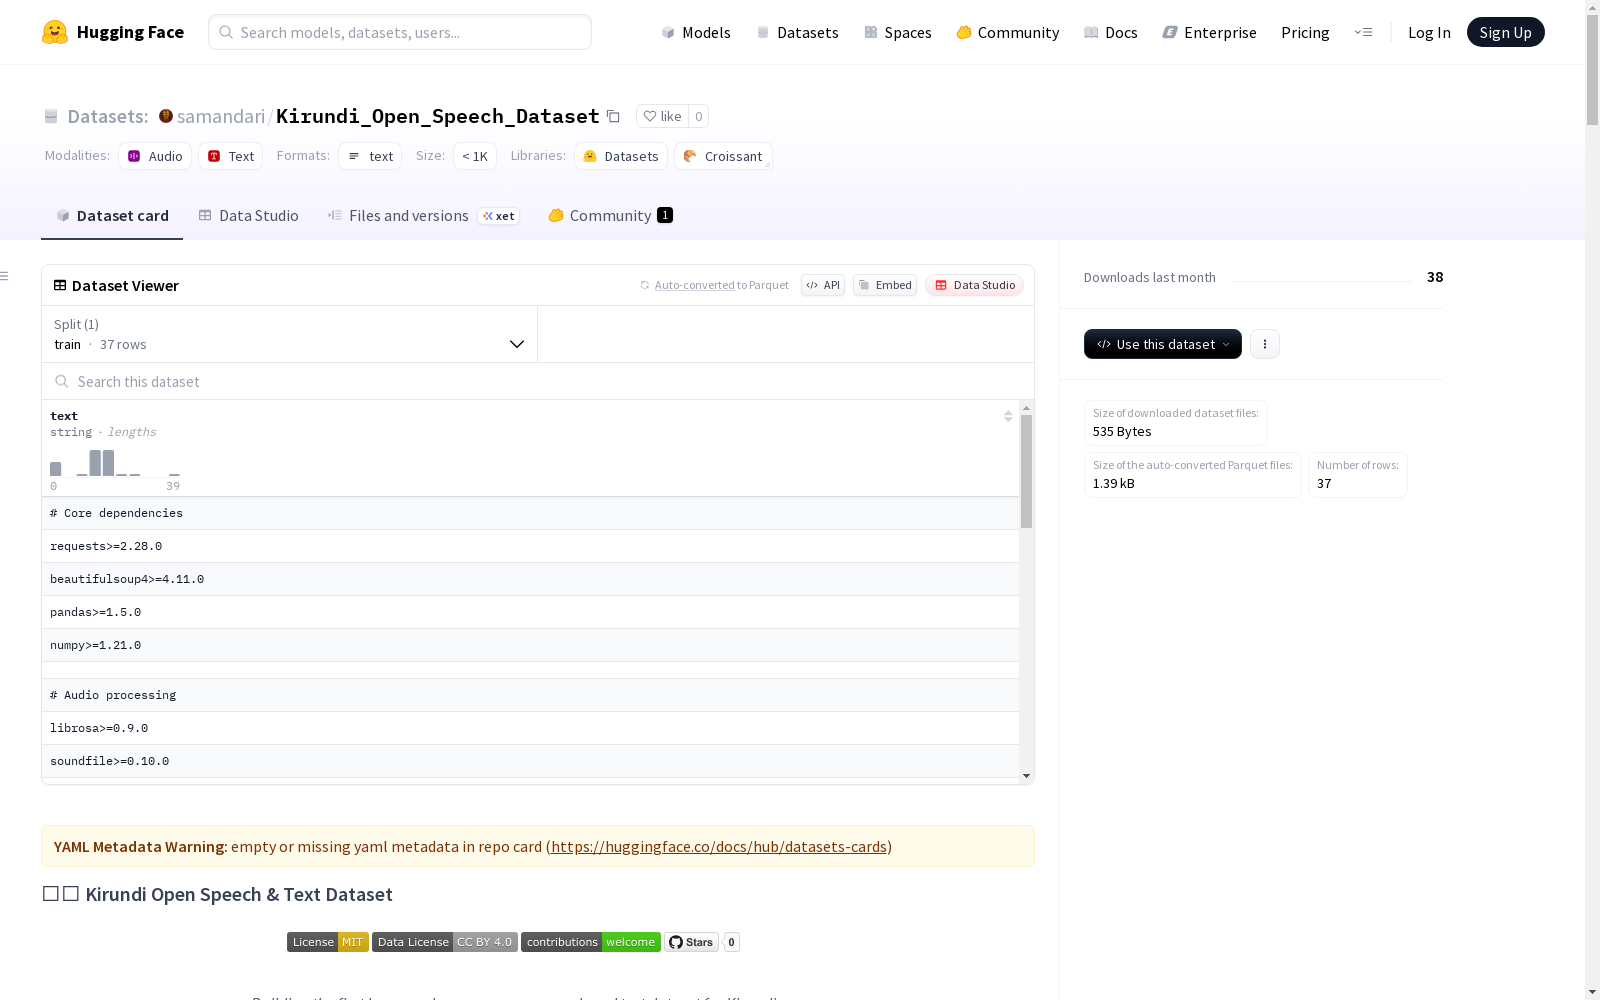Go to the Pricing page
The height and width of the screenshot is (1000, 1600).
(1305, 32)
